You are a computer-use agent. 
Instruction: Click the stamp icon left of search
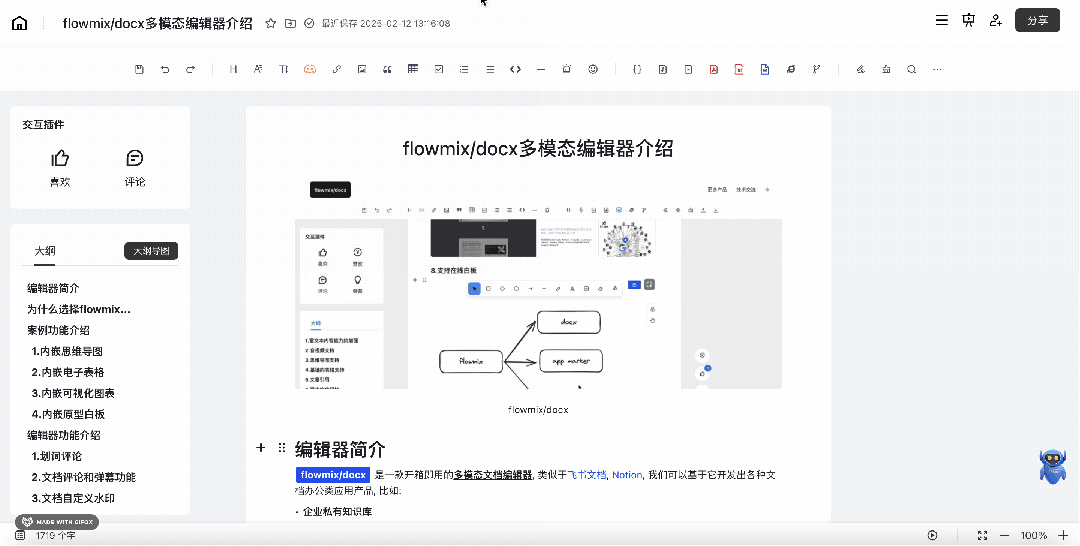pos(886,70)
